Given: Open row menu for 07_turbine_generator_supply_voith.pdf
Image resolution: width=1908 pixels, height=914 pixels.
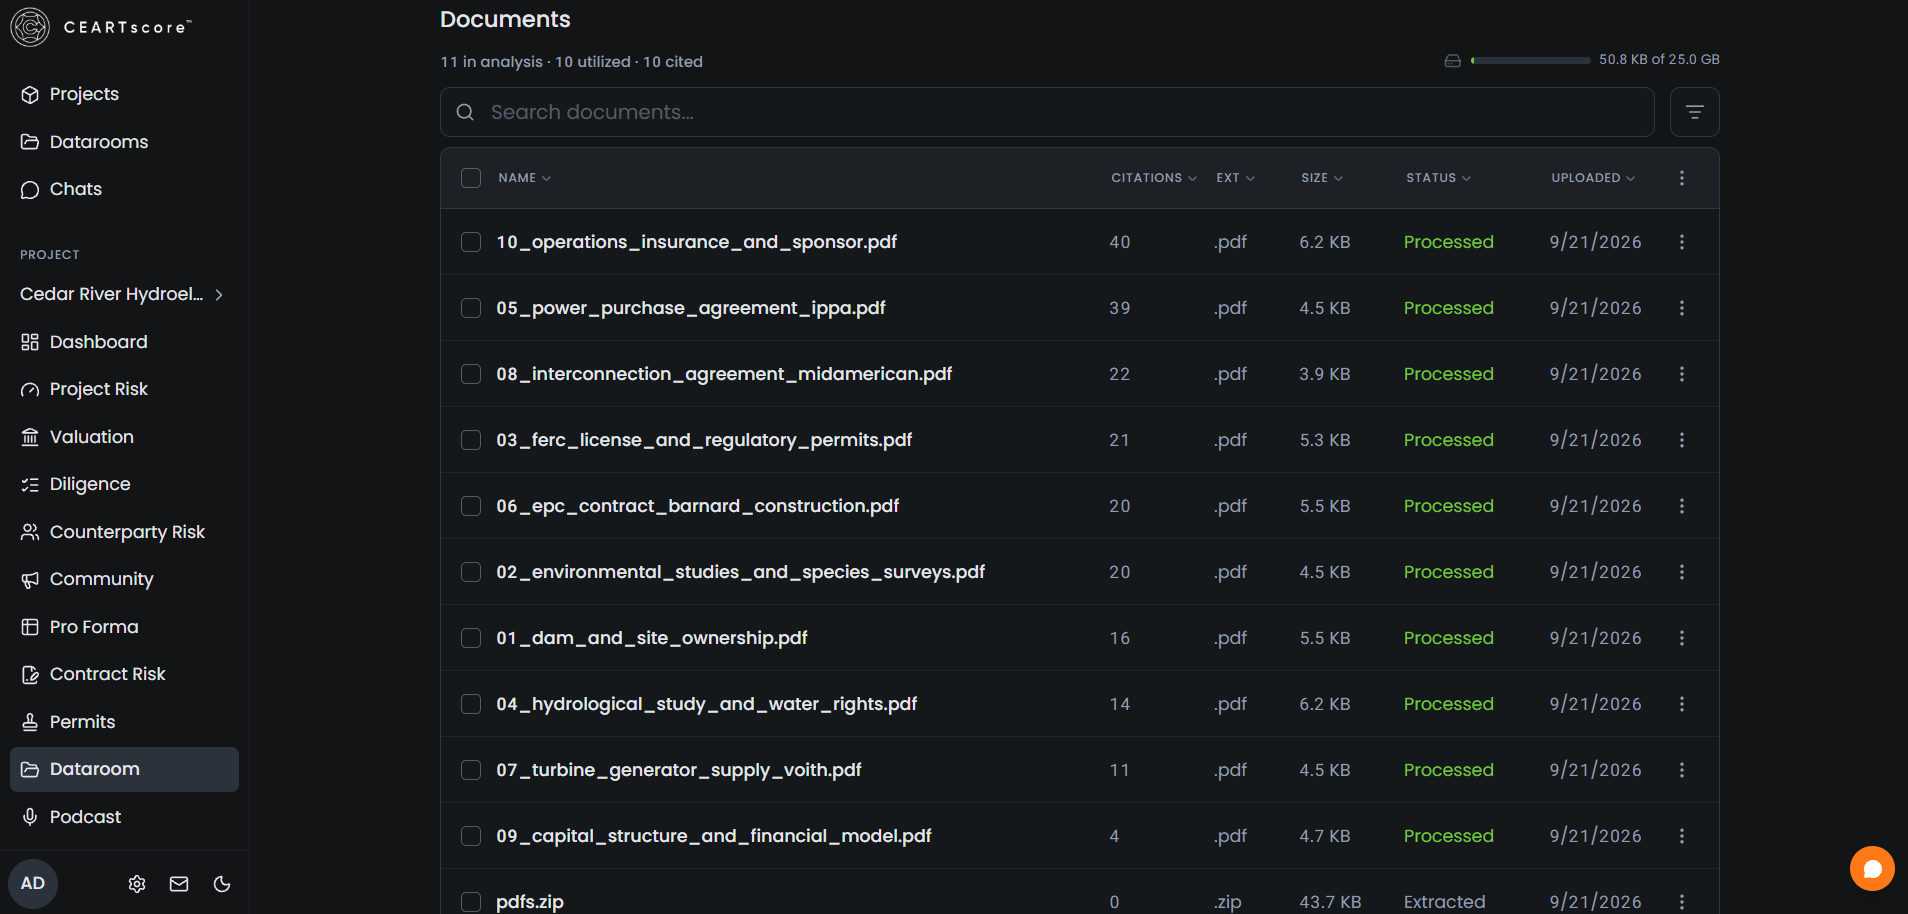Looking at the screenshot, I should [1681, 770].
